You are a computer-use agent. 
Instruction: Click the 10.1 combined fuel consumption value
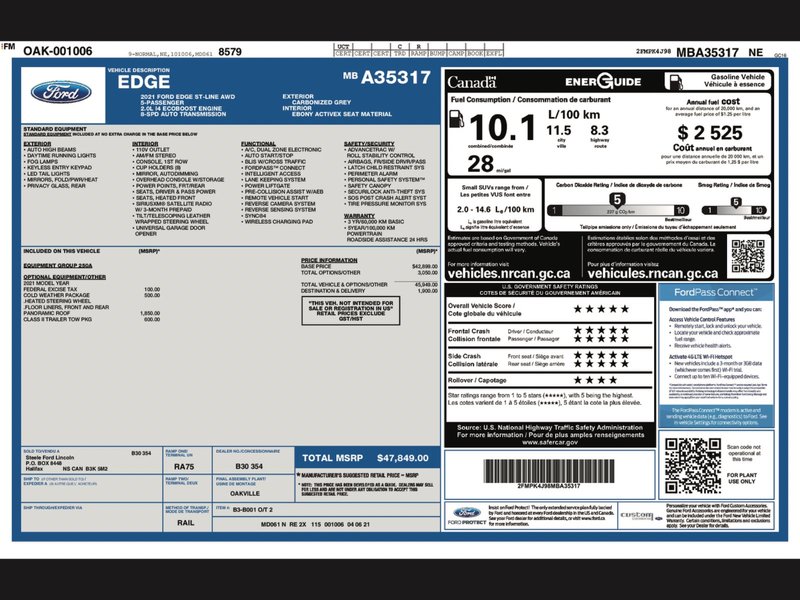(502, 128)
